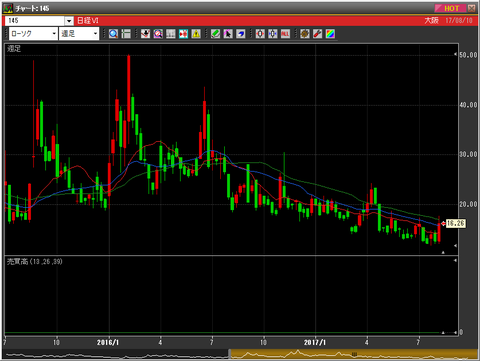Click the chart search magnifier icon
Screen dimensions: 480x361
click(158, 34)
